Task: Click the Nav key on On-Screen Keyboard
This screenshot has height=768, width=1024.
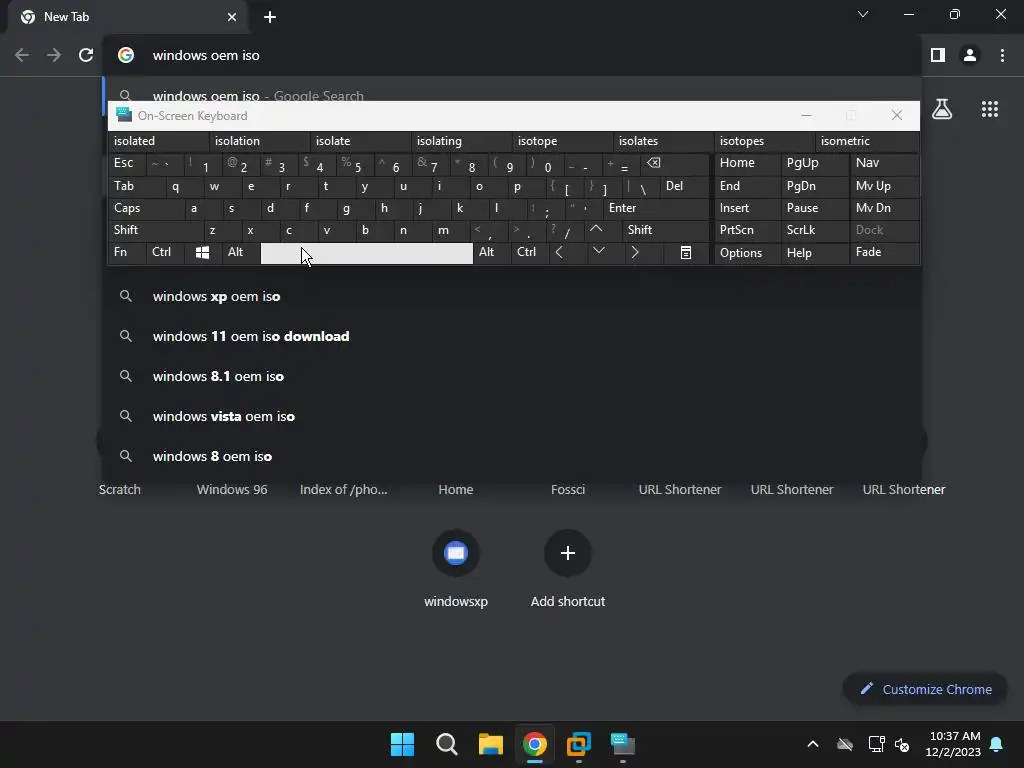Action: coord(884,163)
